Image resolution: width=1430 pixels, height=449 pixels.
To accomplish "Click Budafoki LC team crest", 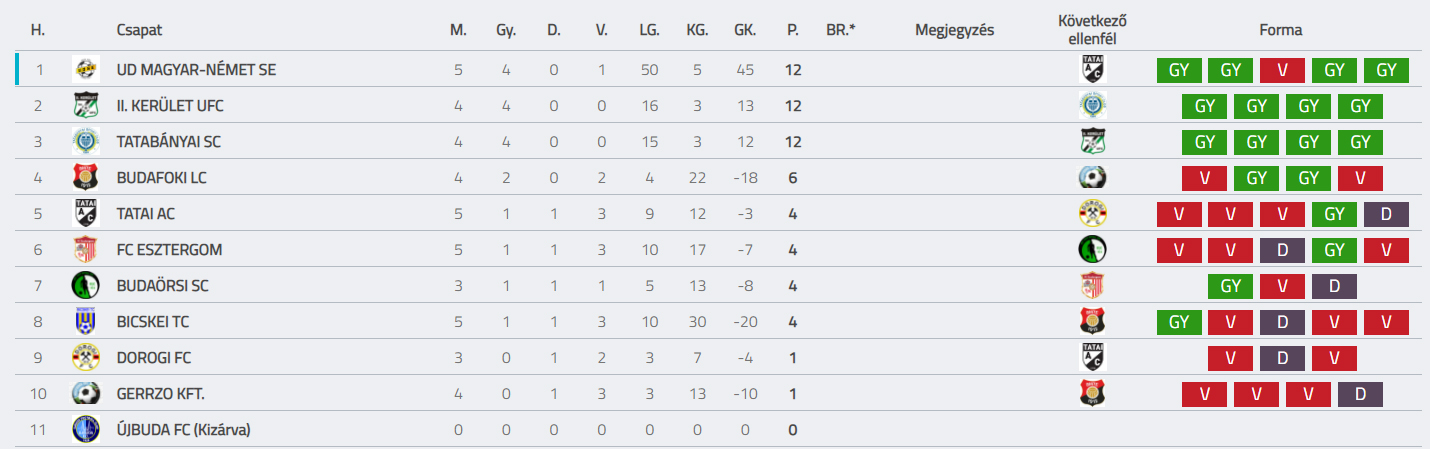I will [86, 178].
